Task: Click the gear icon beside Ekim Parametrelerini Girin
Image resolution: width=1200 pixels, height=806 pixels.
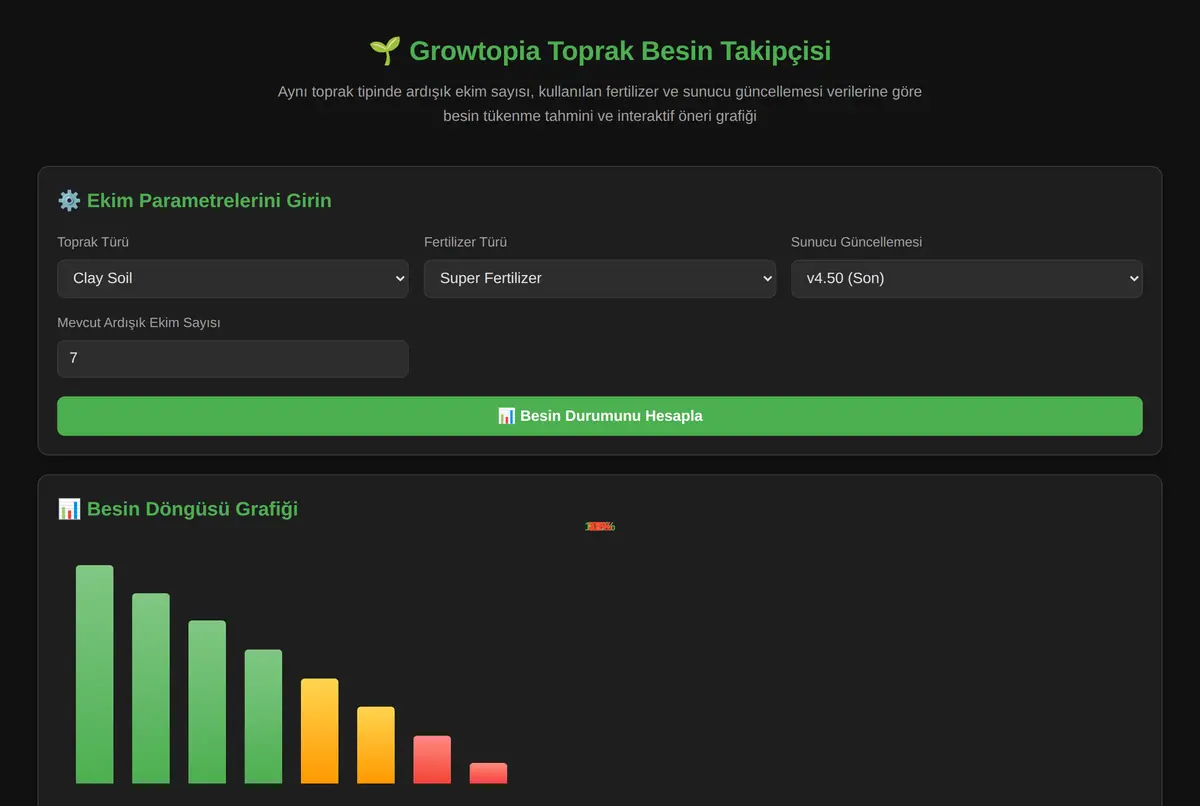Action: coord(69,200)
